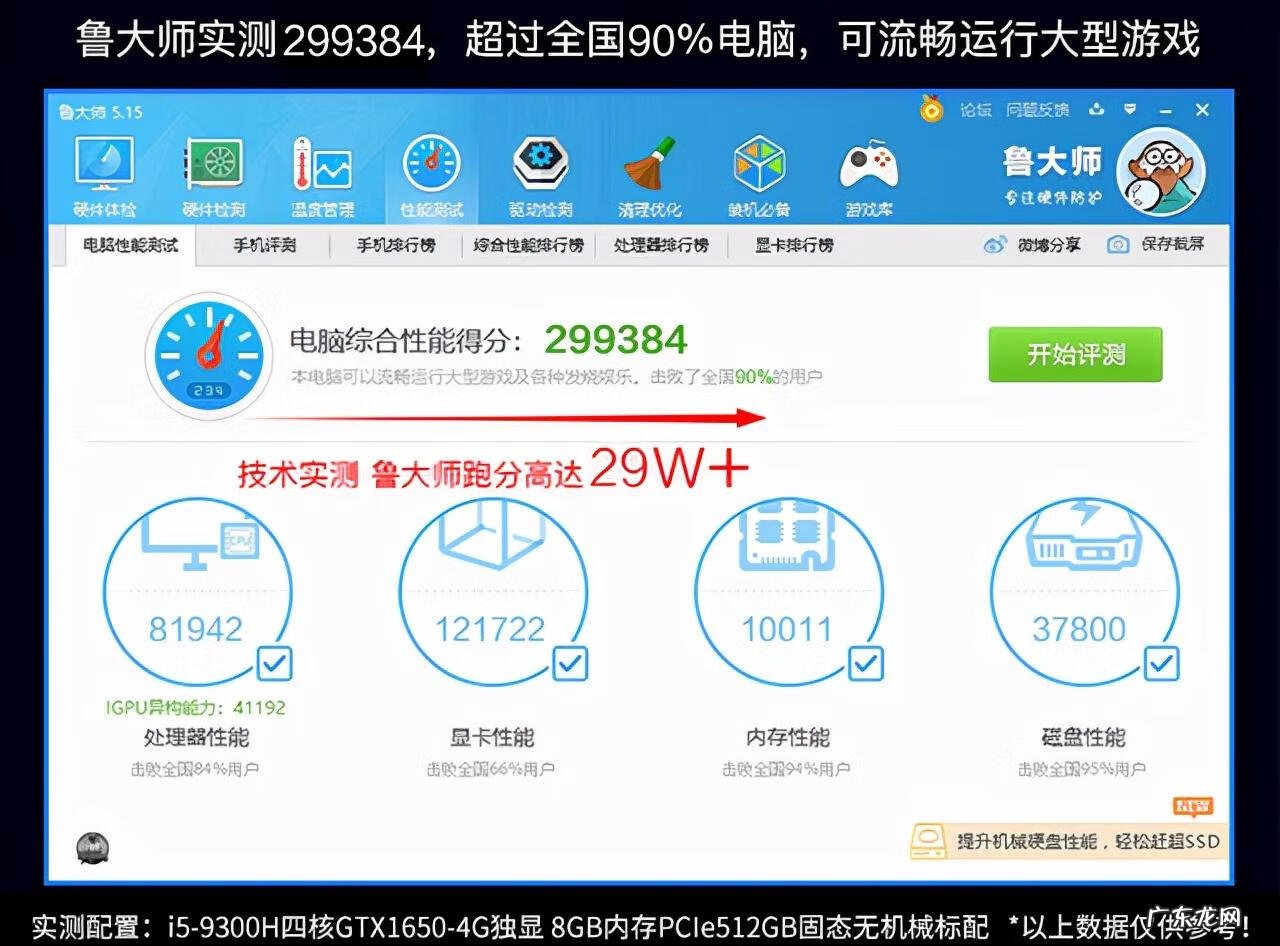Click the gold medal icon in title bar
Viewport: 1280px width, 946px height.
pyautogui.click(x=932, y=109)
